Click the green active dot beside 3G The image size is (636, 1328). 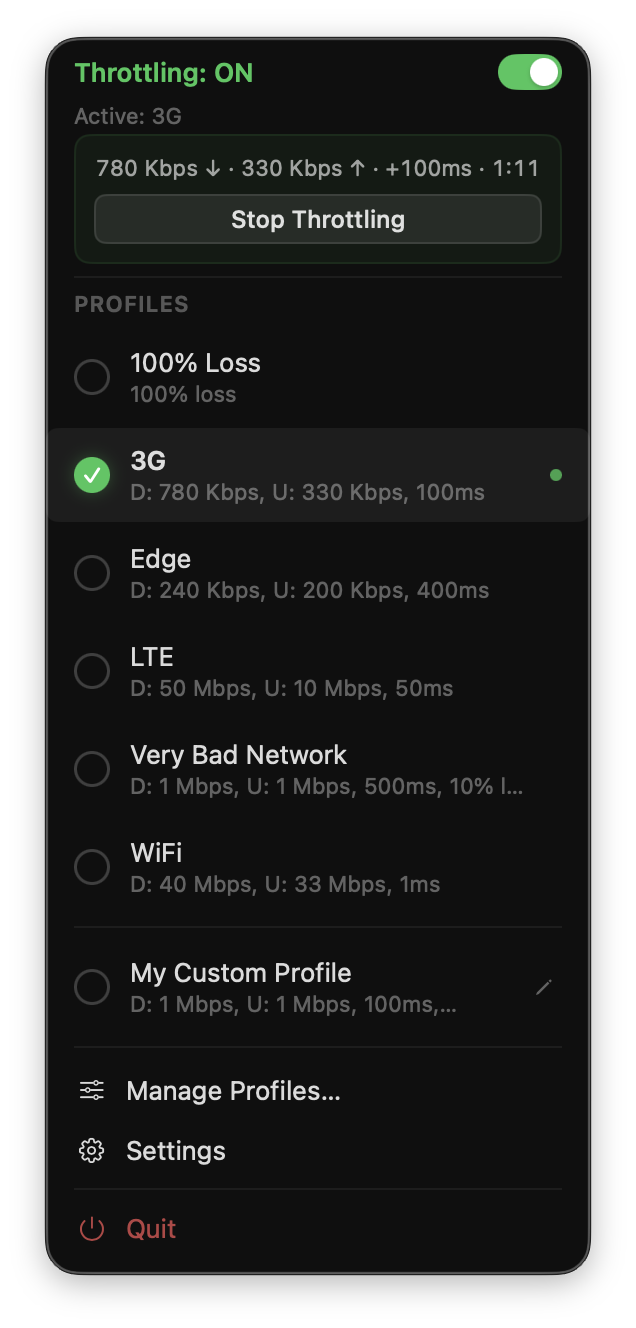[556, 475]
